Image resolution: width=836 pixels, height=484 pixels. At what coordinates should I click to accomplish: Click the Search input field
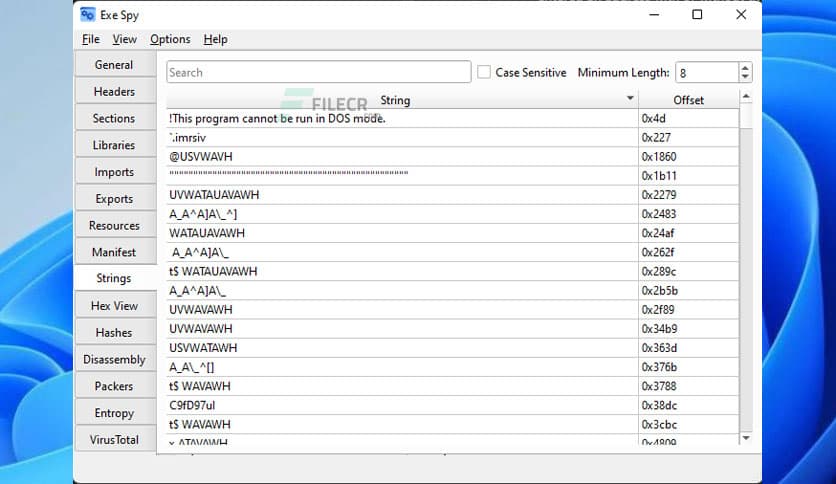(318, 72)
